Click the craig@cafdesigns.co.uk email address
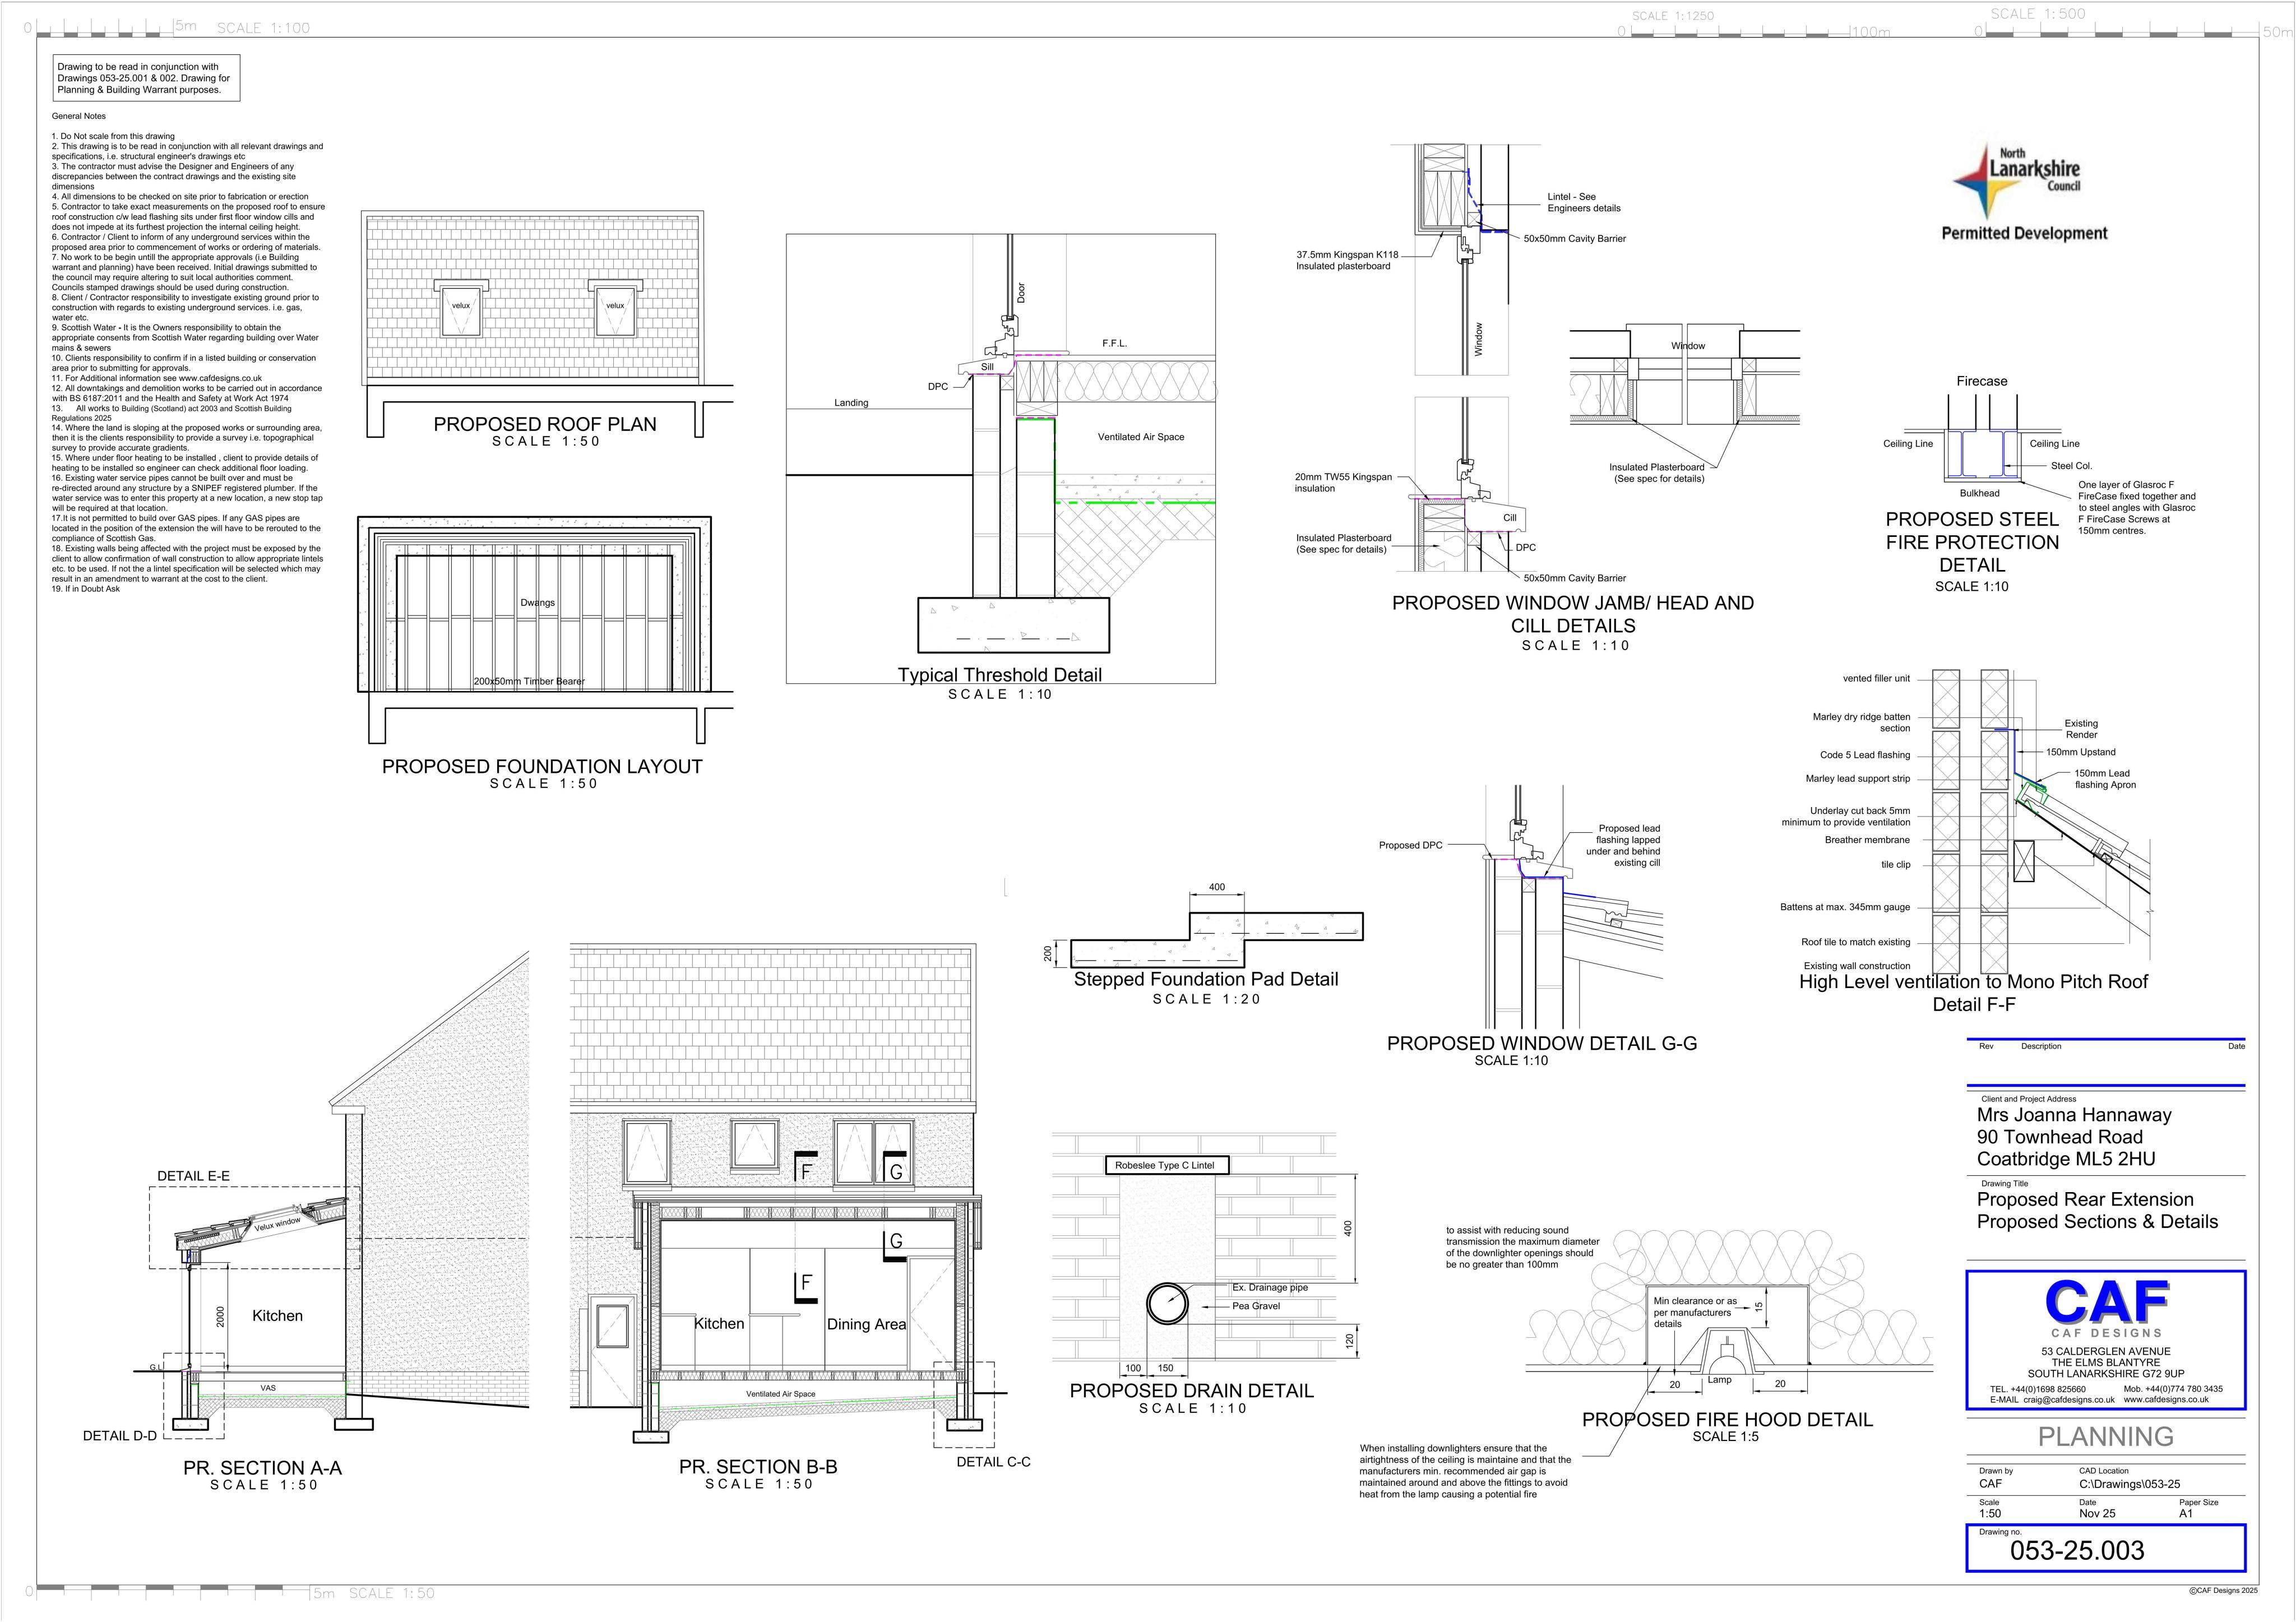Screen dimensions: 2296x1622 tap(2069, 1400)
